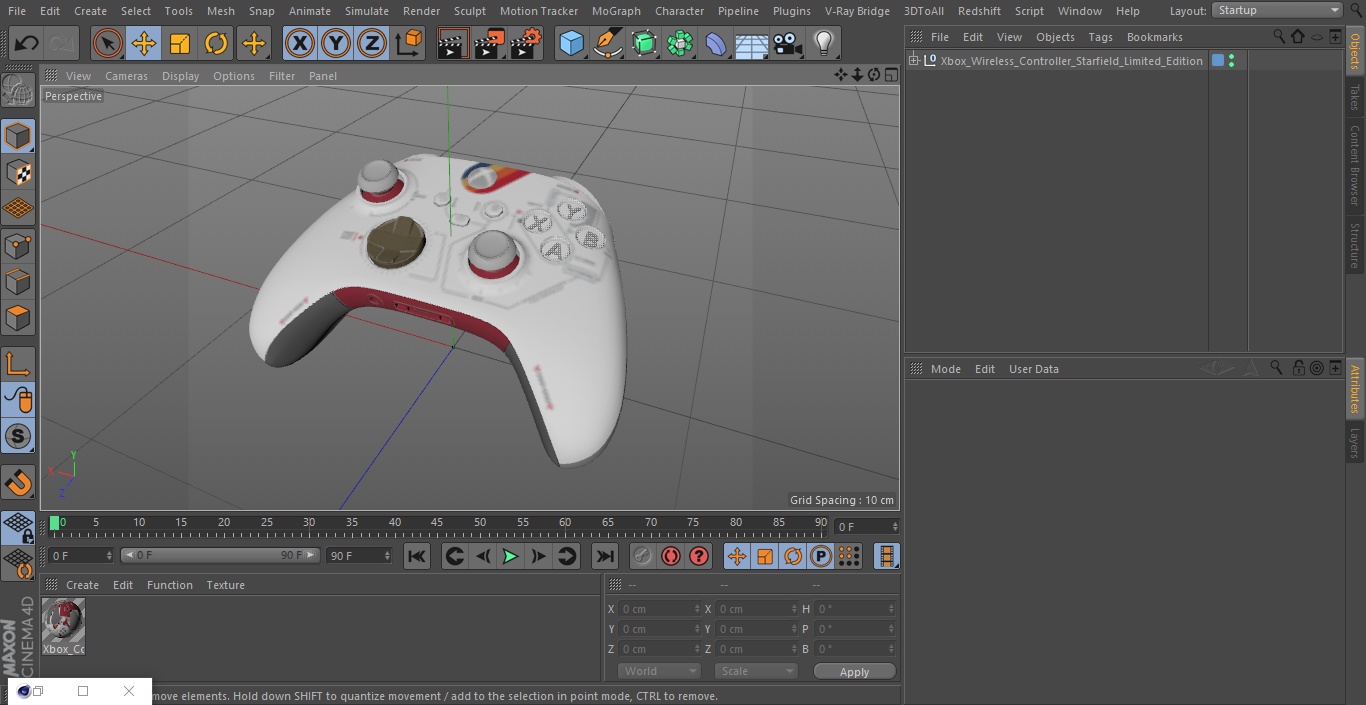Open material manager Texture menu
The height and width of the screenshot is (705, 1366).
point(225,585)
